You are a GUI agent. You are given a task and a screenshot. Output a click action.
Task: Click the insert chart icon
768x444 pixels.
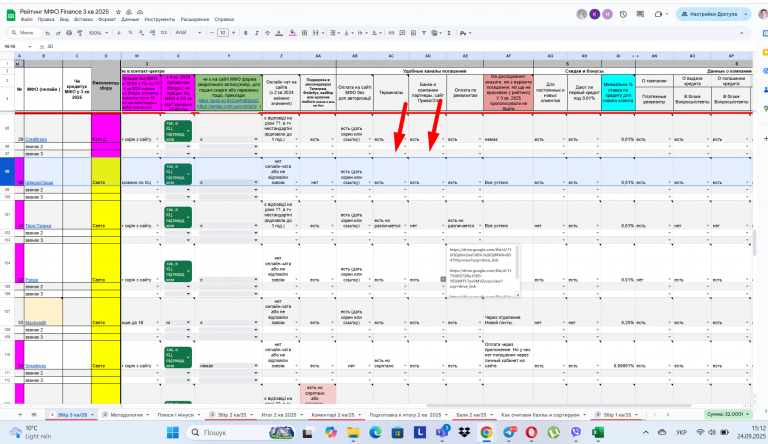pos(413,33)
